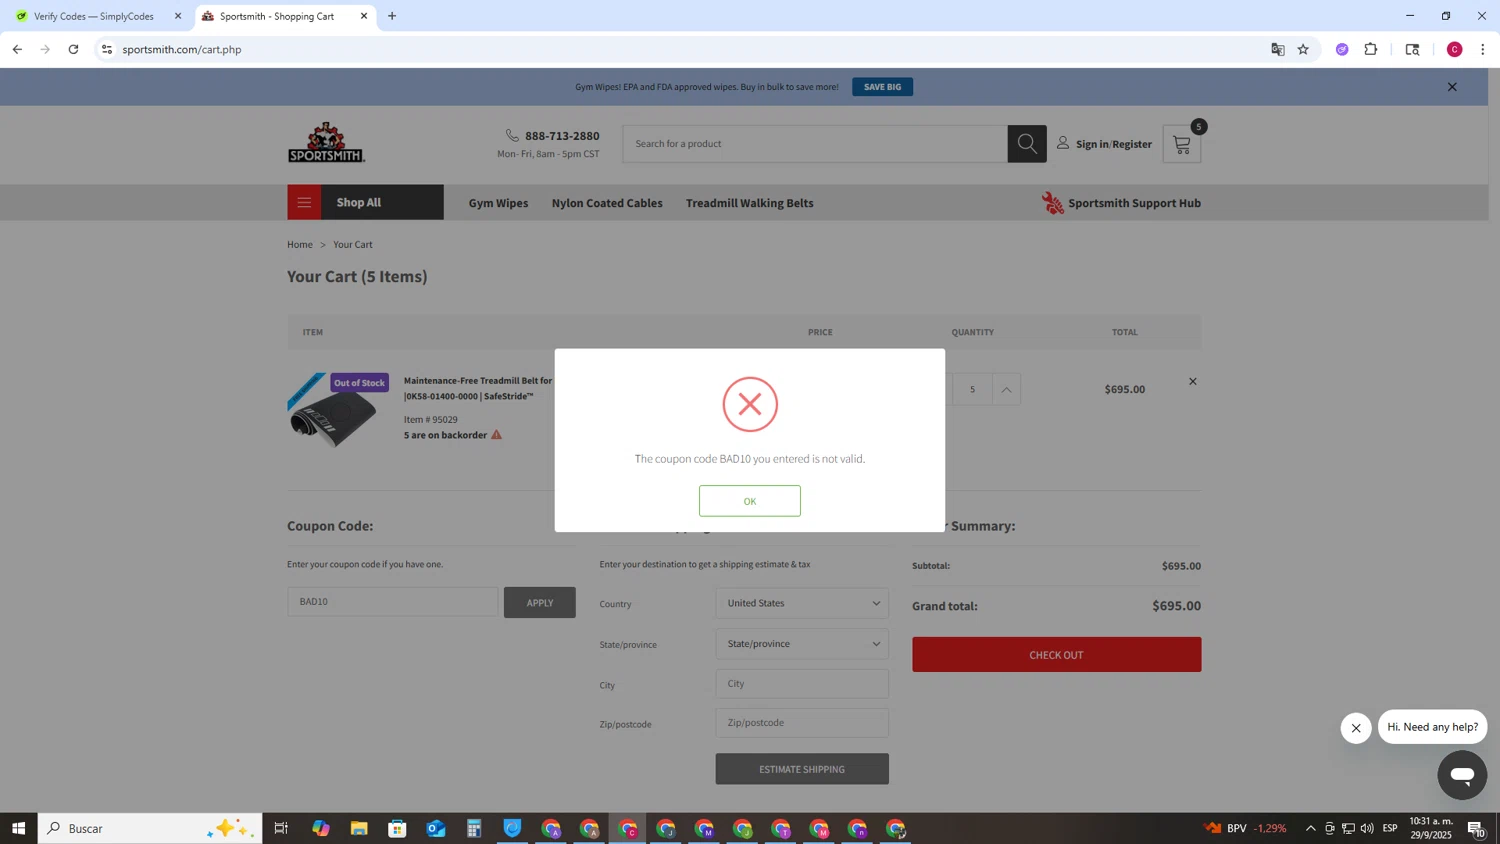
Task: Open the Maintenance-Free Treadmill Belt product link
Action: 478,388
